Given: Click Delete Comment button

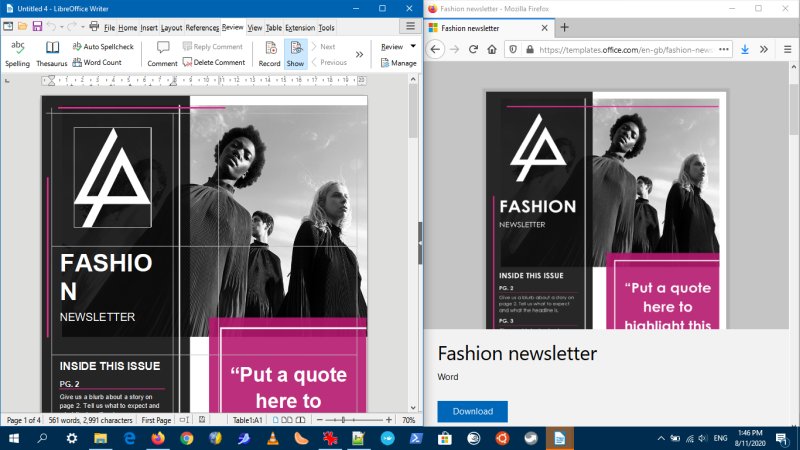Looking at the screenshot, I should click(x=214, y=62).
